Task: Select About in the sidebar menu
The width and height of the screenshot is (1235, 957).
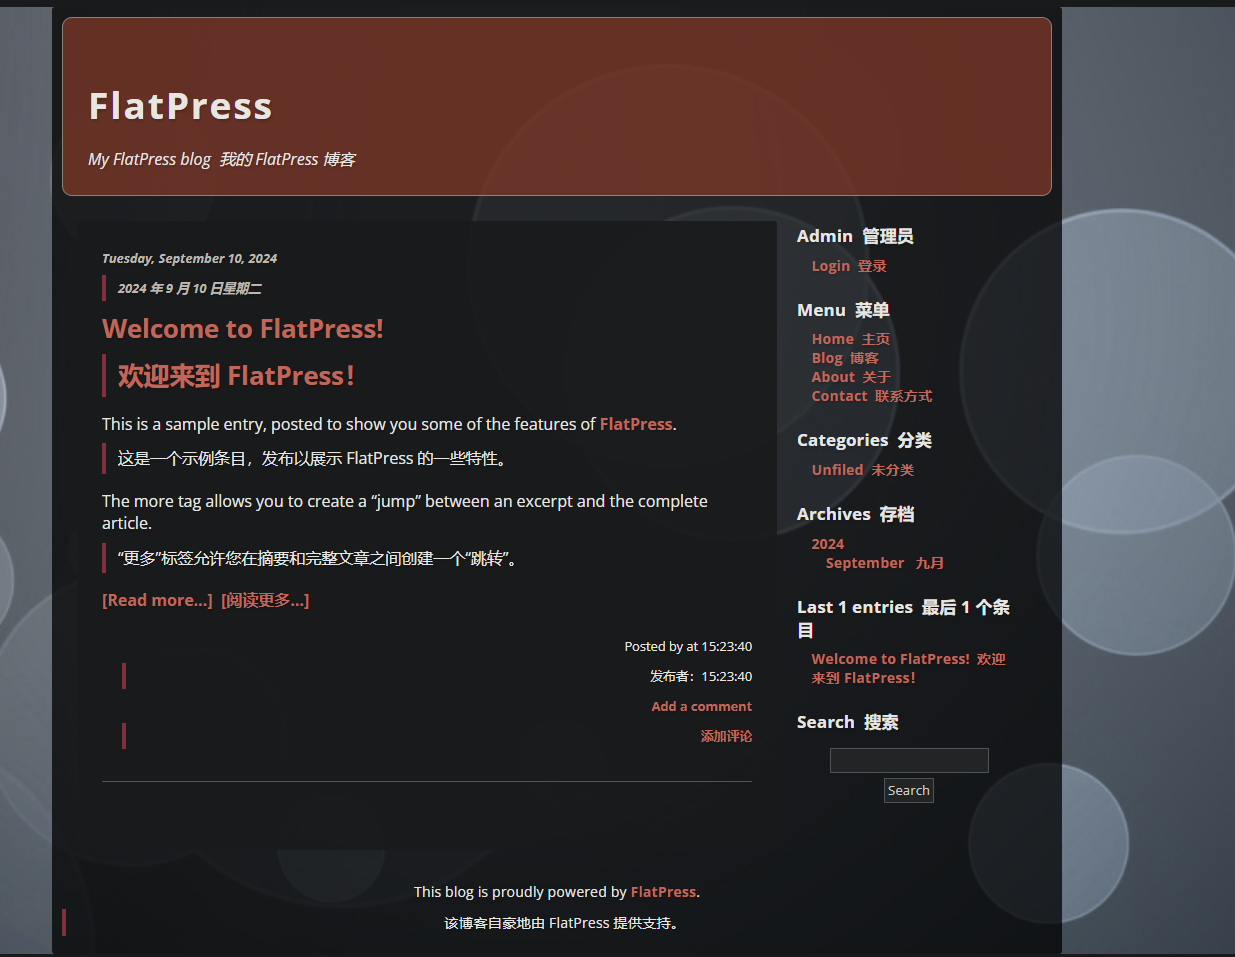Action: [833, 377]
